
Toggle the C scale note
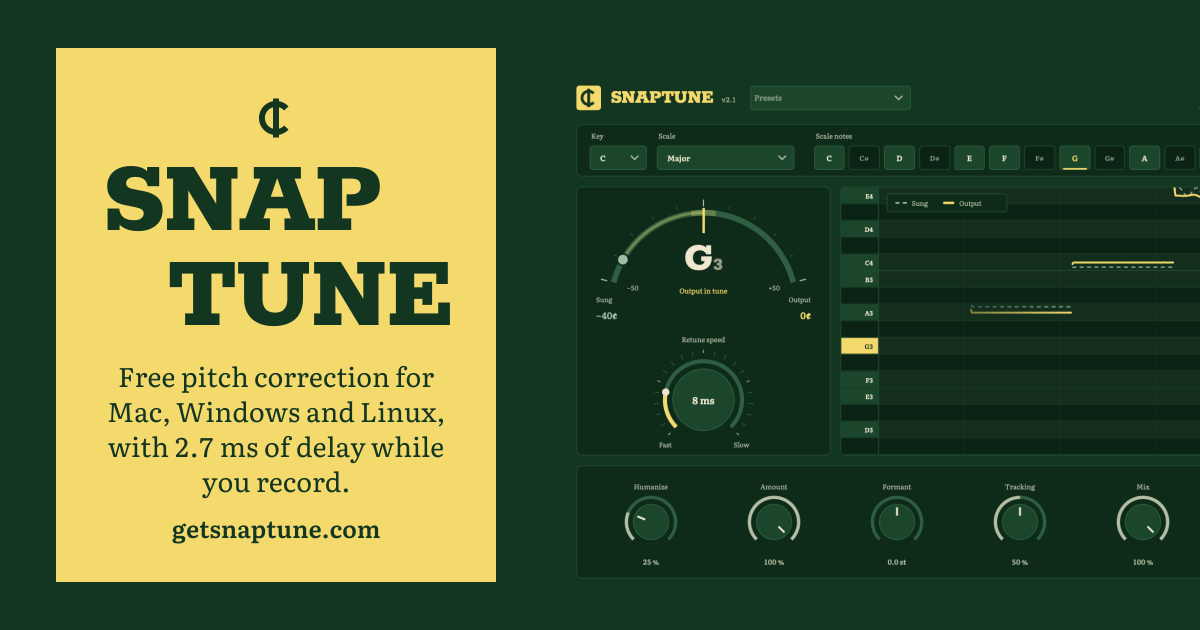(x=829, y=158)
